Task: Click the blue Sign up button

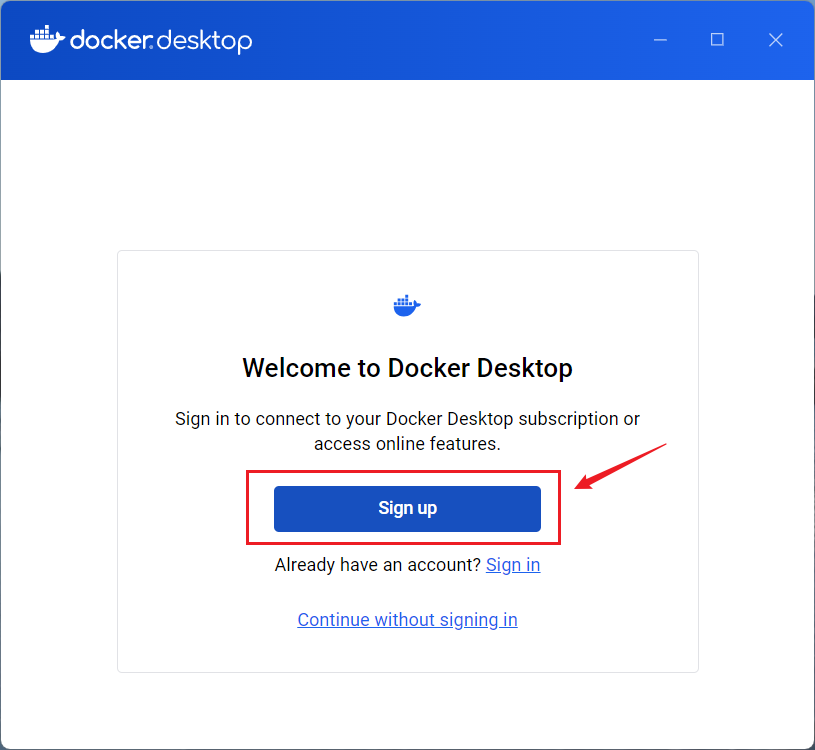Action: coord(407,508)
